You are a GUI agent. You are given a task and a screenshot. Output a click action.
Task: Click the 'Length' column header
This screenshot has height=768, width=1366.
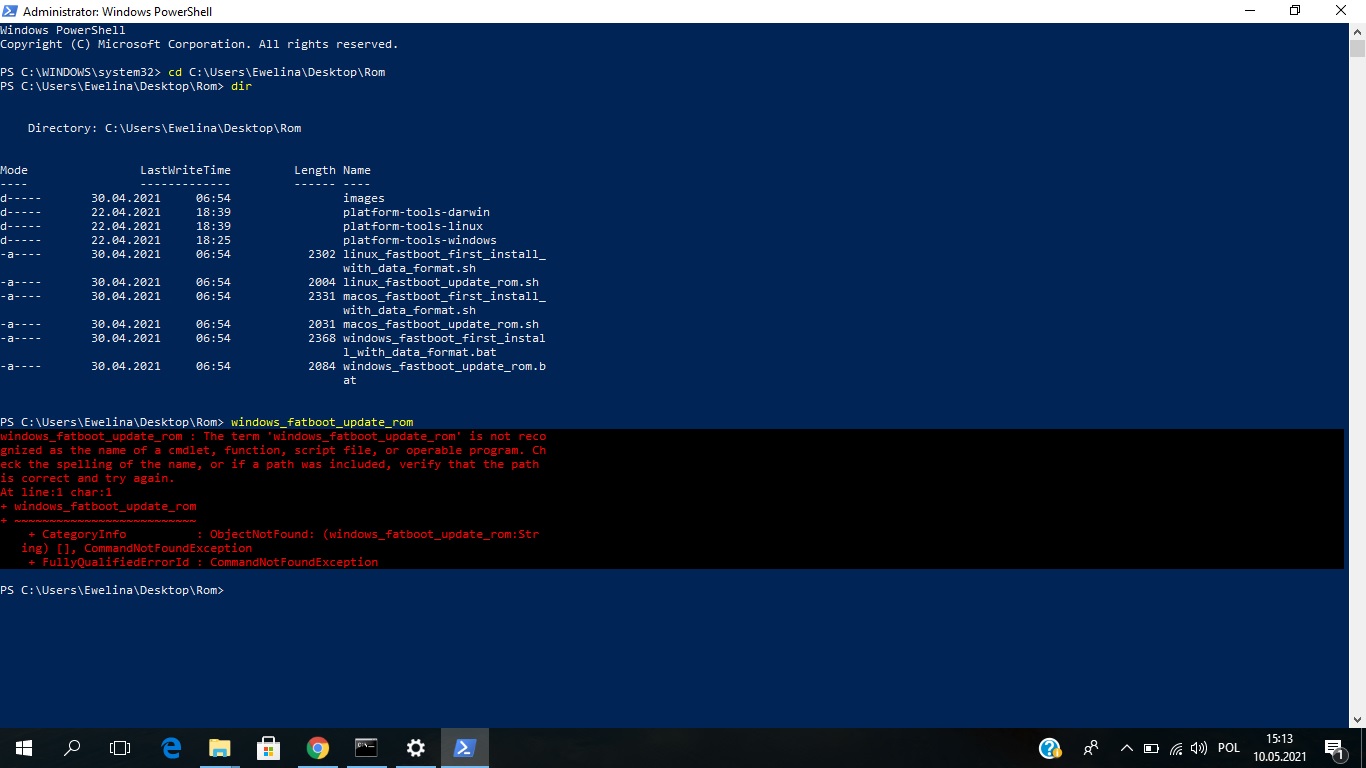pyautogui.click(x=315, y=170)
